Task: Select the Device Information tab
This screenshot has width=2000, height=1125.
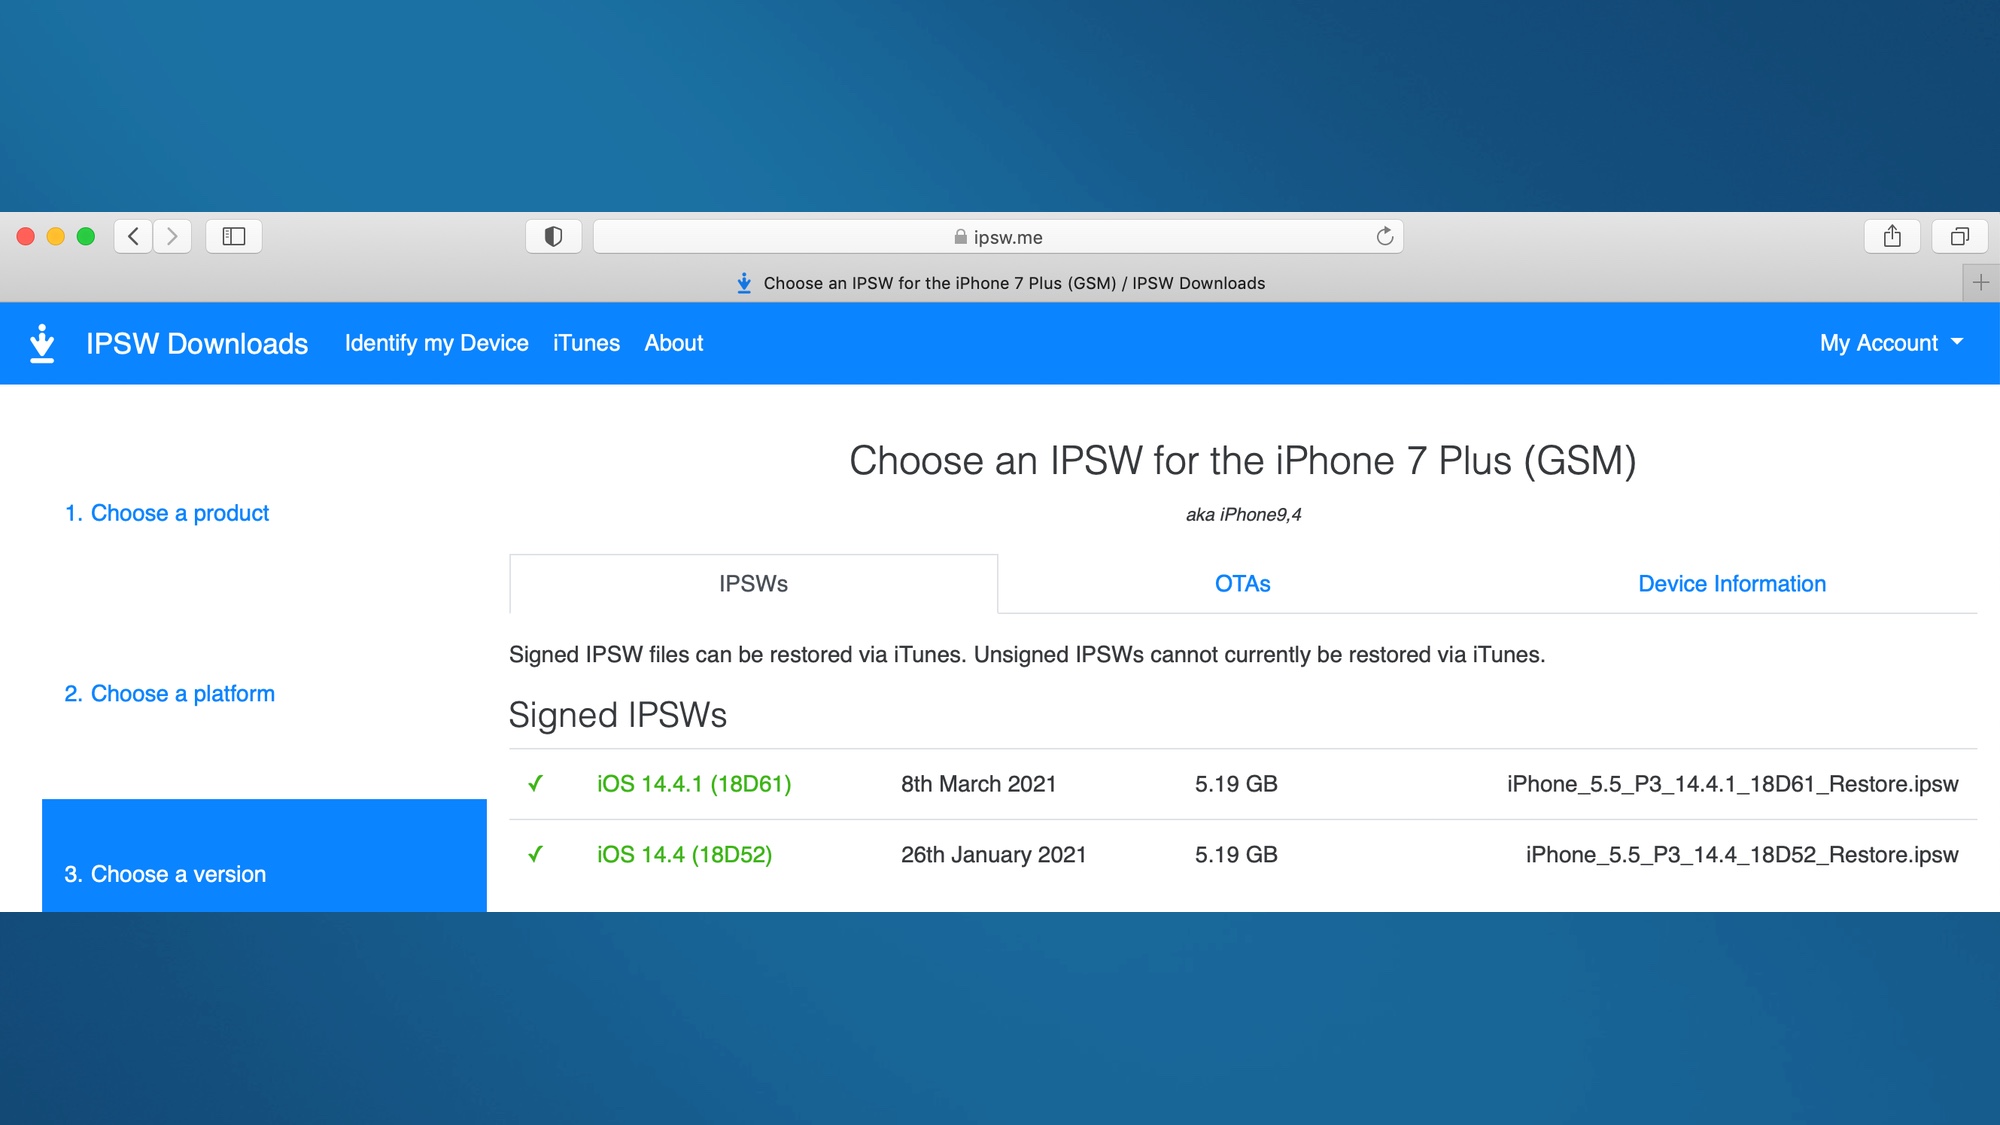Action: [x=1732, y=584]
